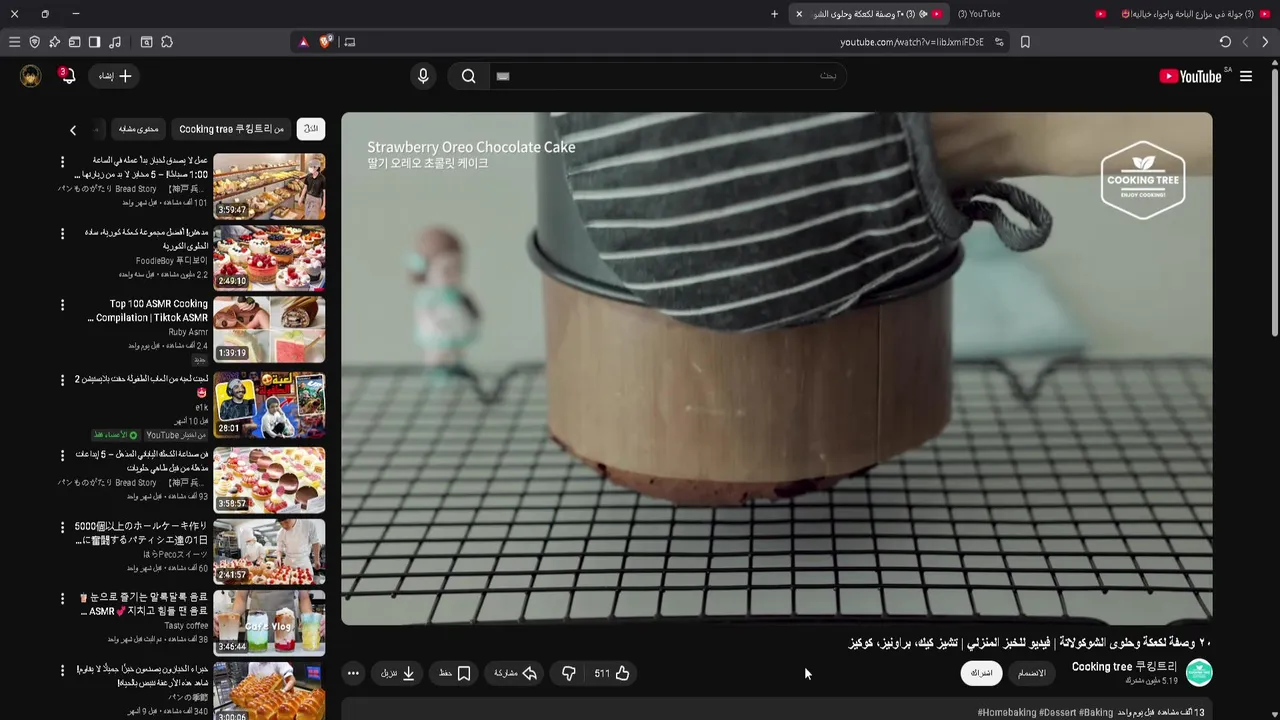
Task: Dislike the video with thumbs down
Action: [568, 673]
